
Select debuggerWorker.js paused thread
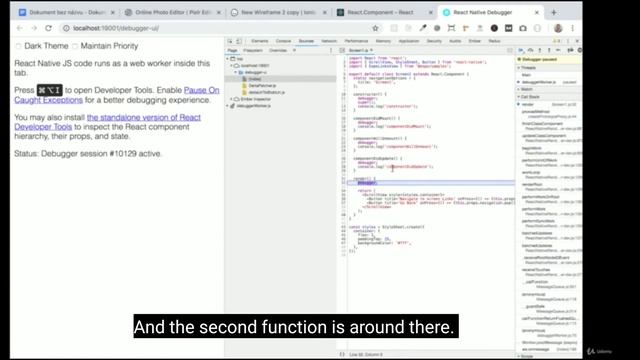[x=549, y=82]
